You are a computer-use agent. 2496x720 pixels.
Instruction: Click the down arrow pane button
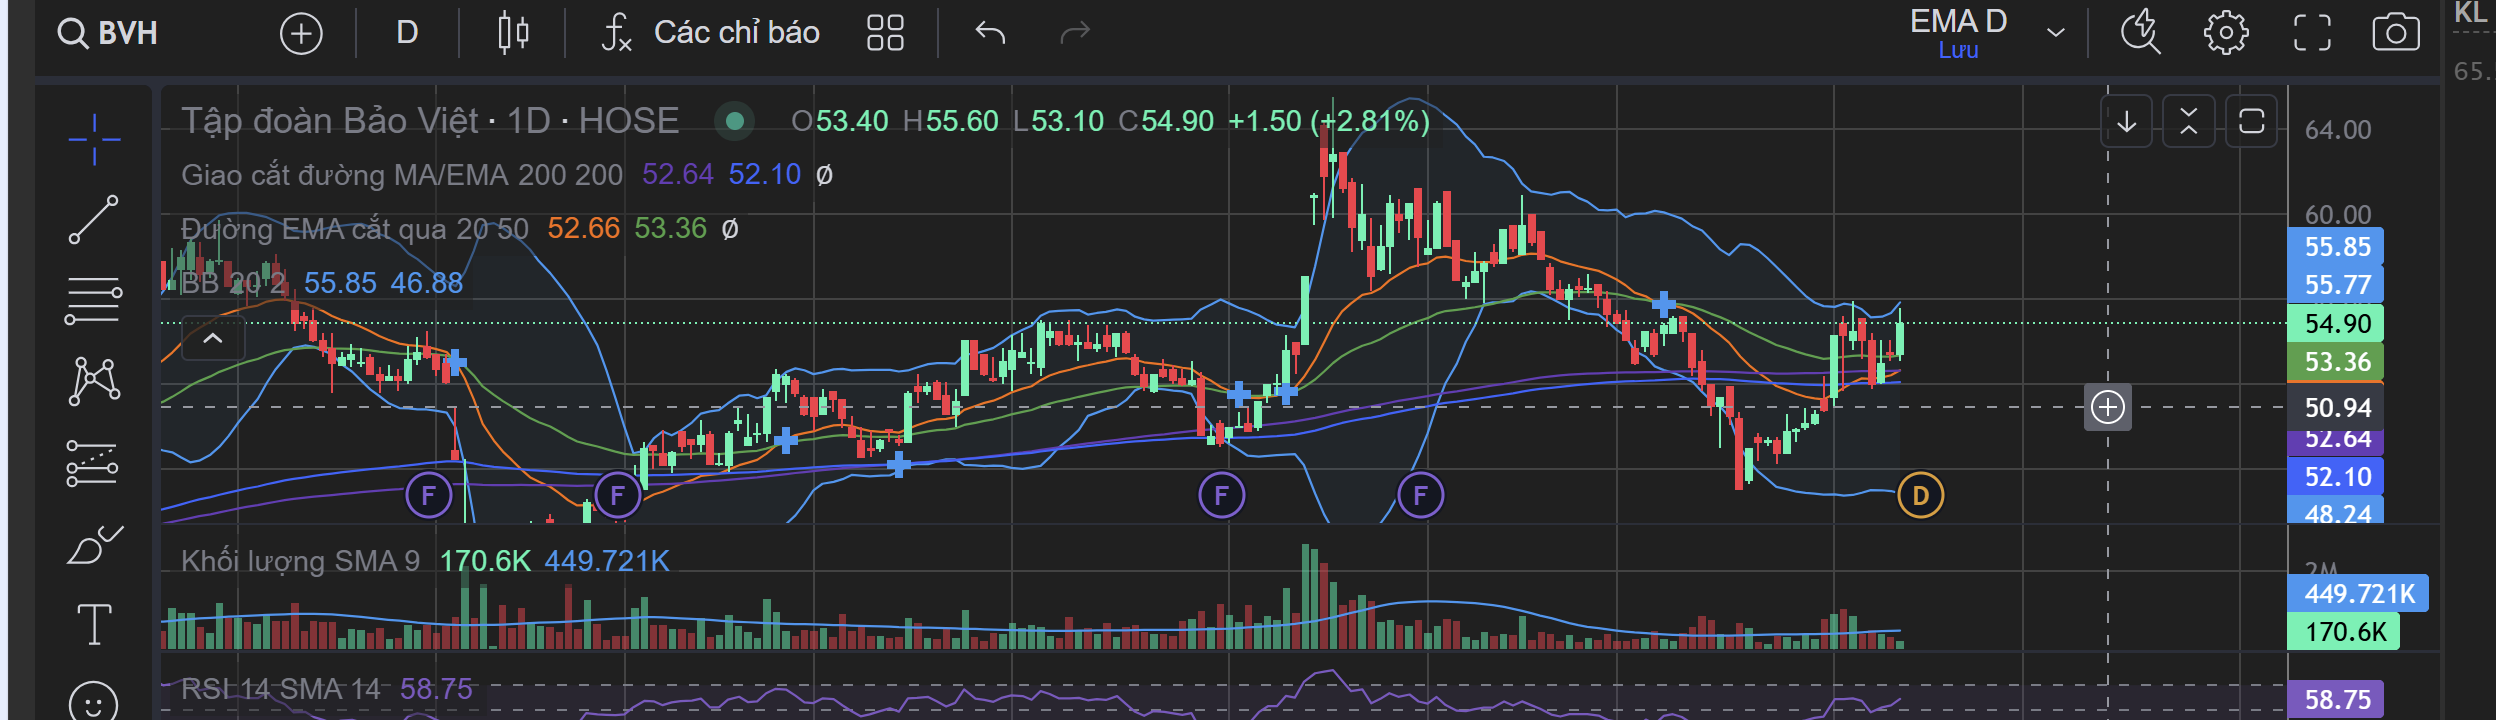coord(2127,122)
